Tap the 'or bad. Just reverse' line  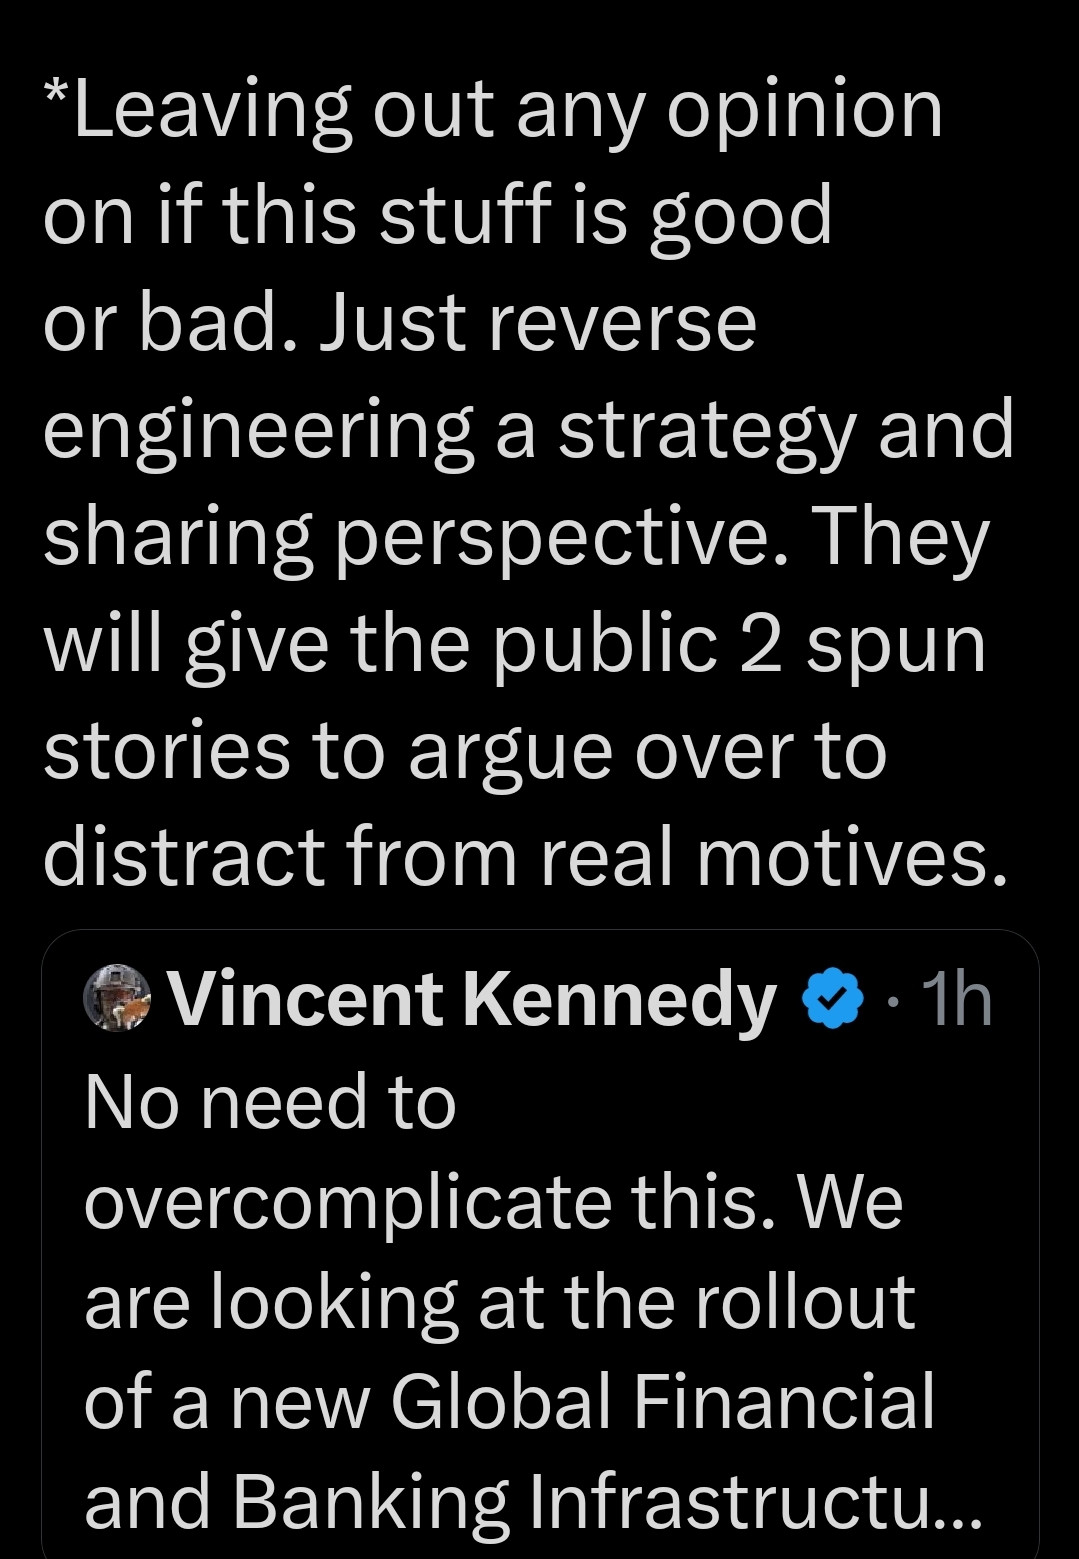click(x=400, y=323)
